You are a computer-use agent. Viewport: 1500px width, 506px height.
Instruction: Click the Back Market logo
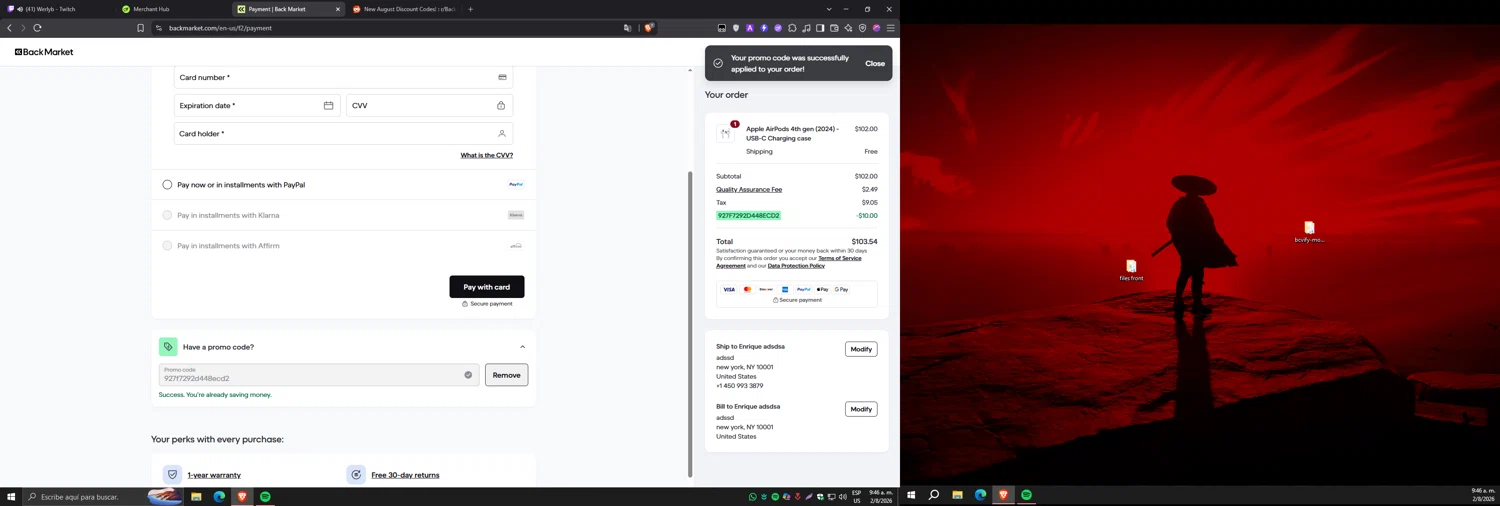[44, 52]
